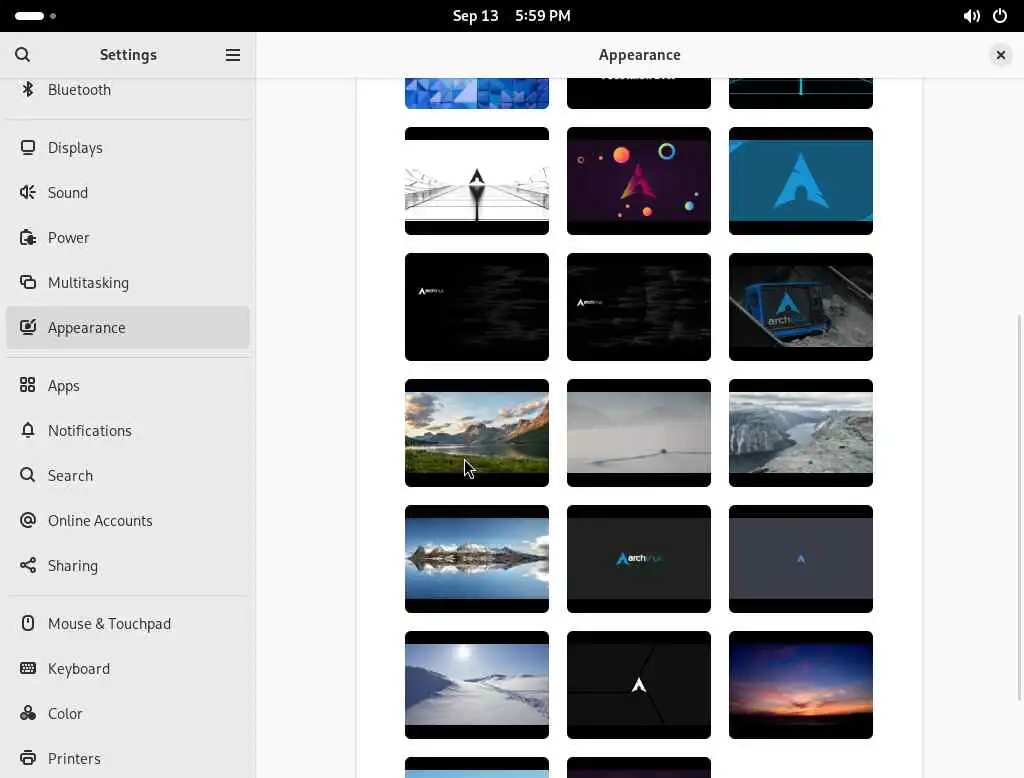Image resolution: width=1024 pixels, height=778 pixels.
Task: Choose the solid blue Arch logo wallpaper
Action: tap(801, 181)
